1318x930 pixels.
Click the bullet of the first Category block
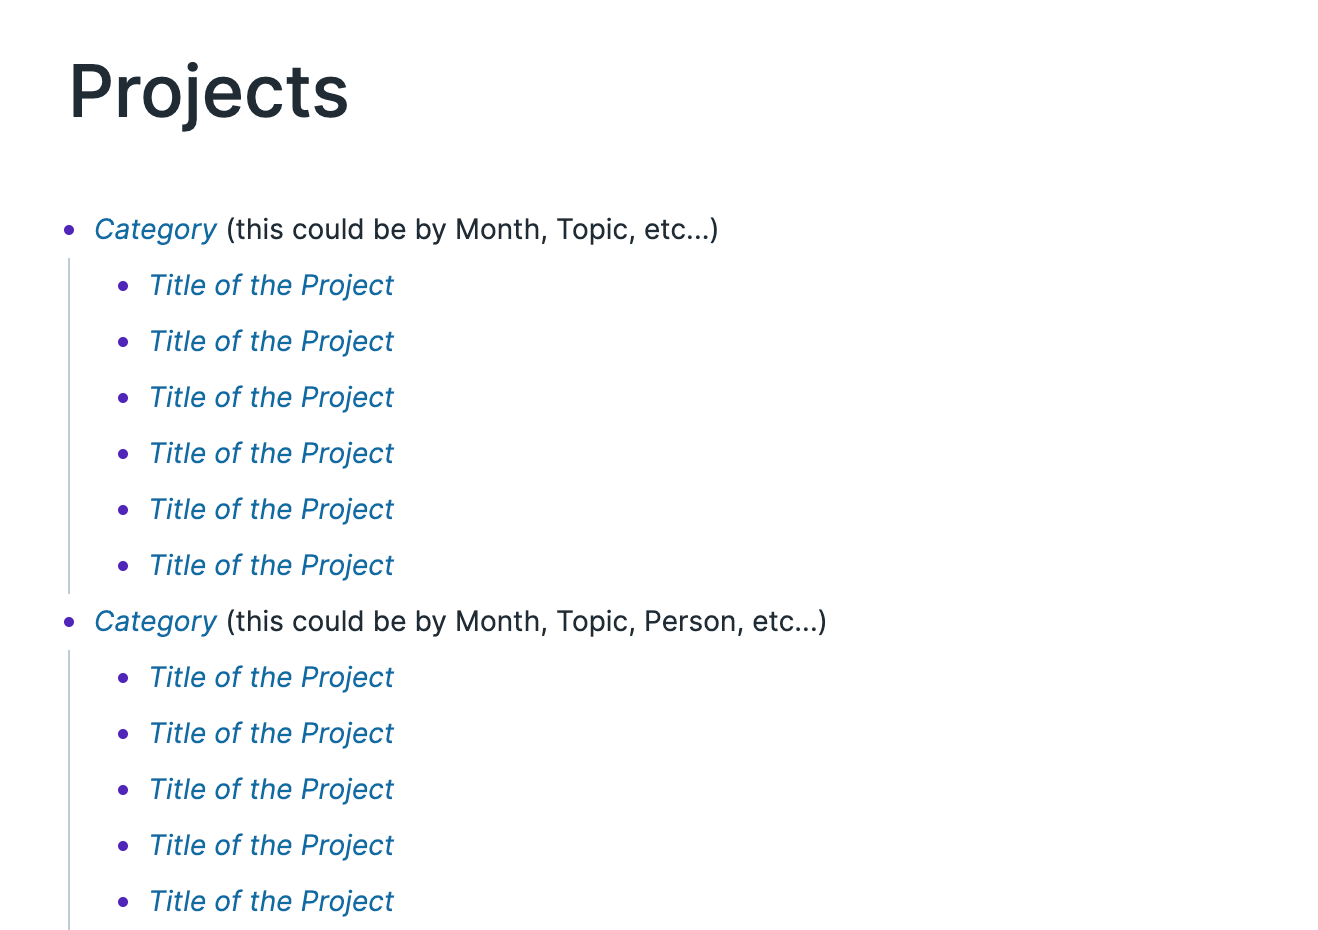point(69,230)
